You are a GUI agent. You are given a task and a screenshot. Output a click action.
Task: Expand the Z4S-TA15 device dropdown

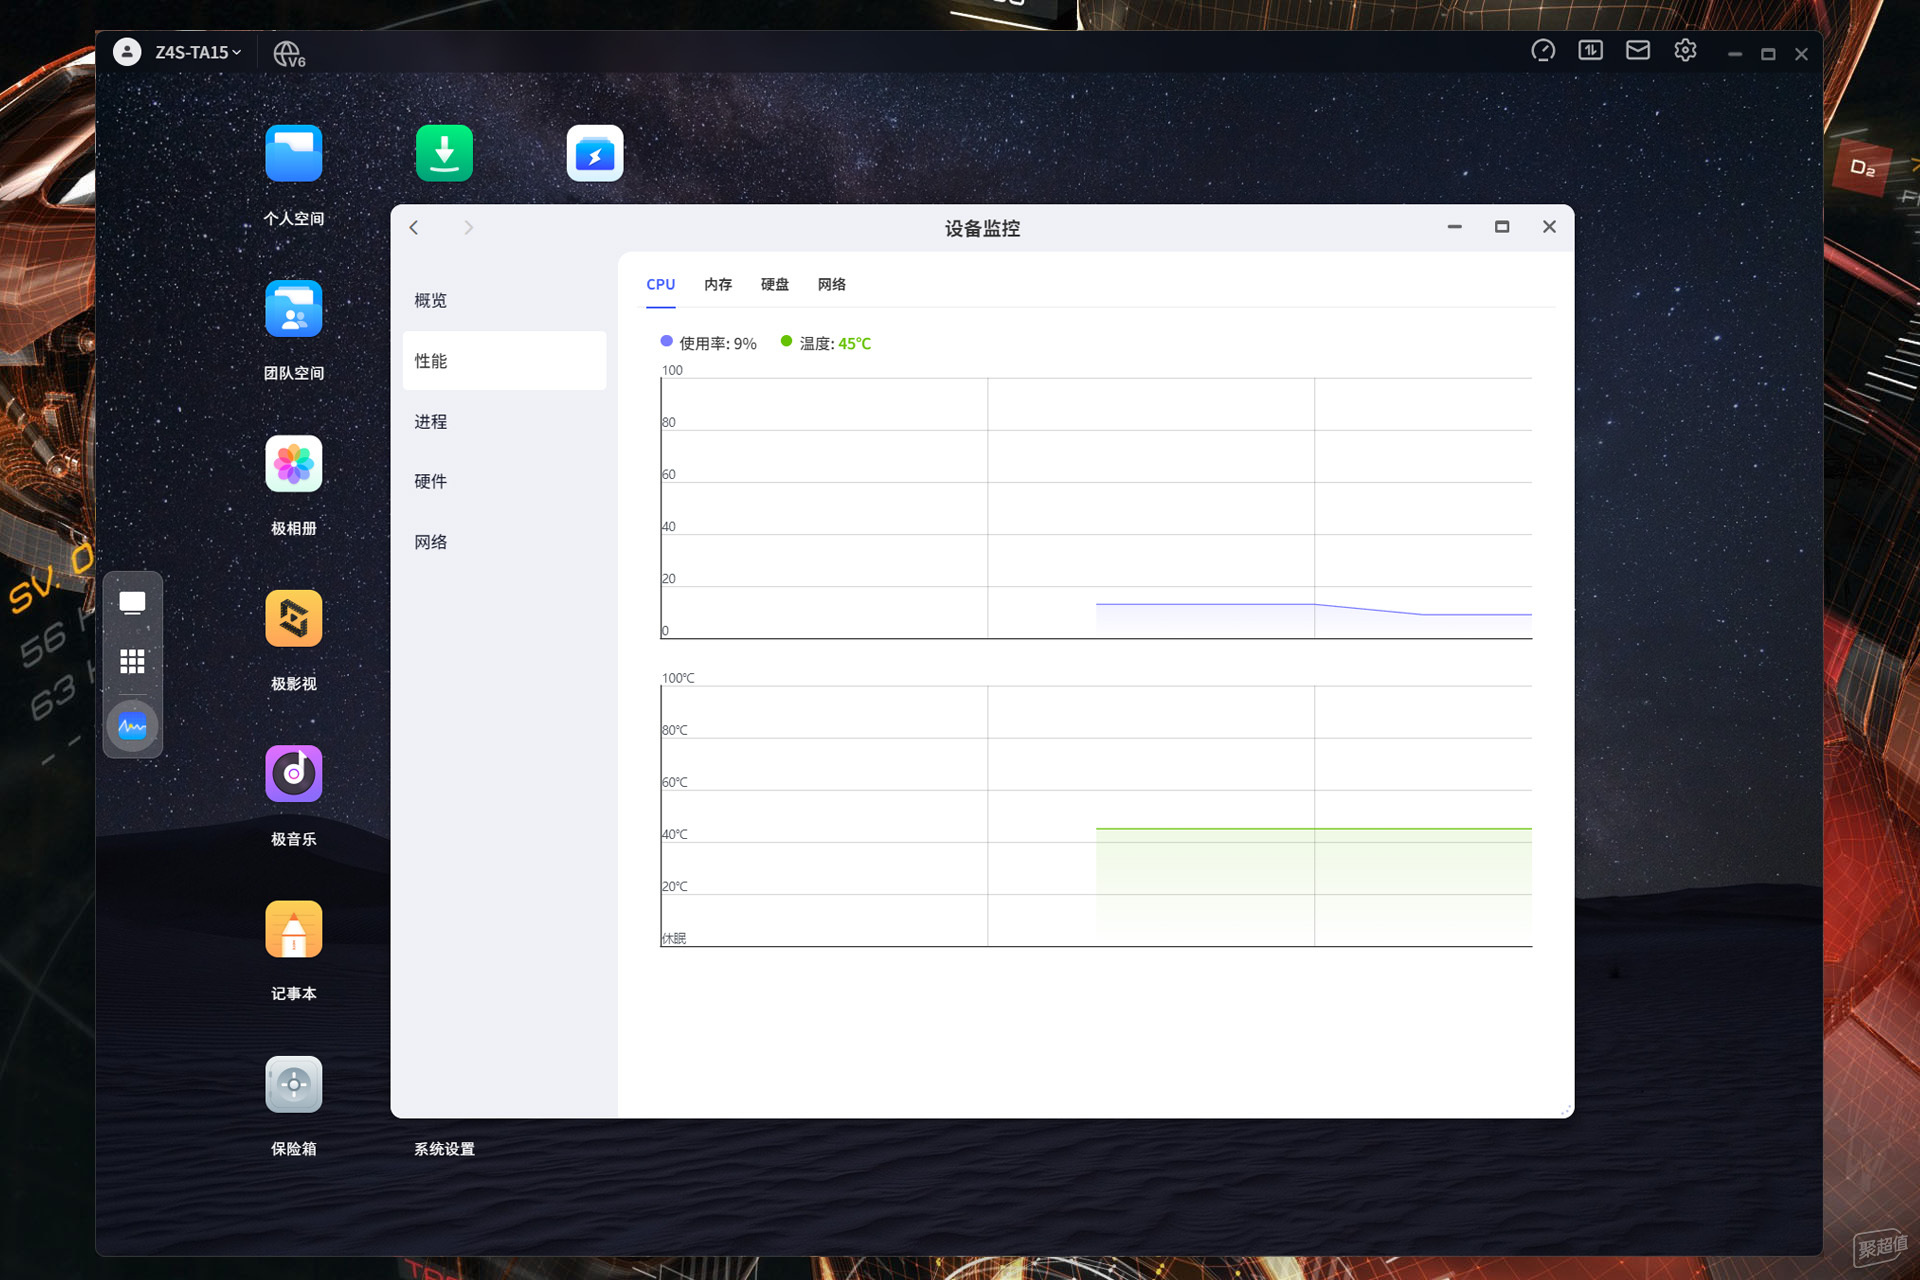pyautogui.click(x=198, y=52)
